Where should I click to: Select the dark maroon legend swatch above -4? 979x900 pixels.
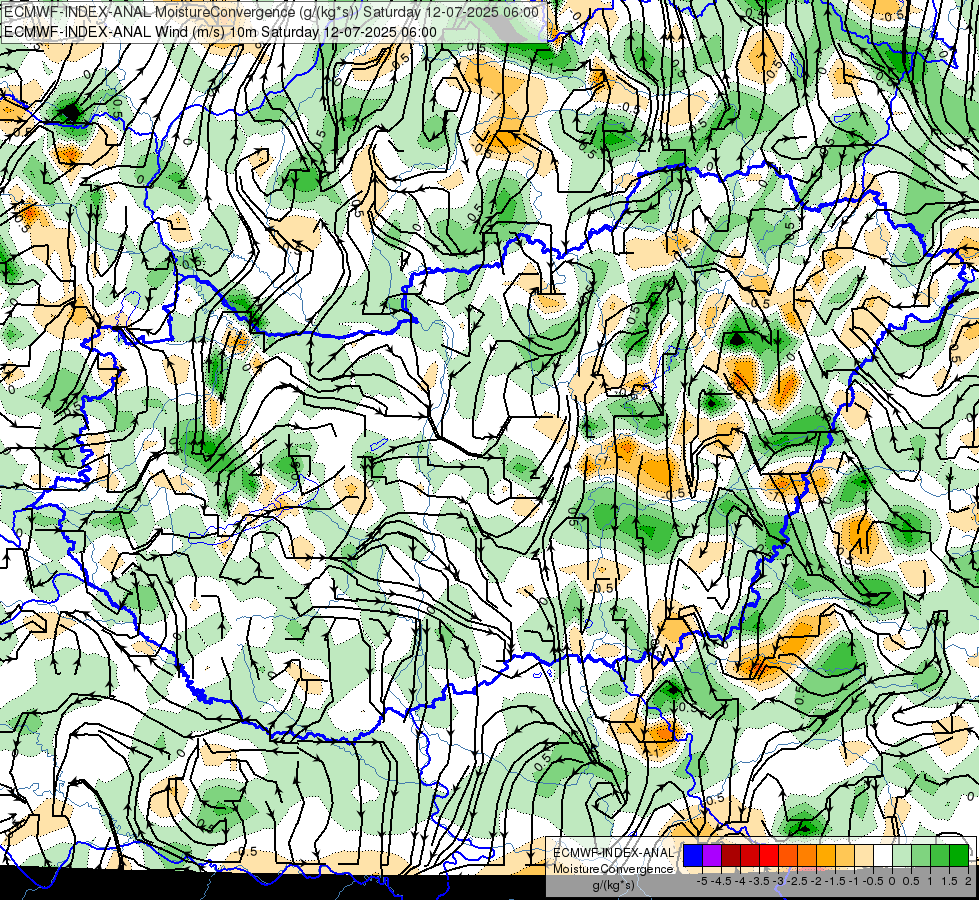731,855
